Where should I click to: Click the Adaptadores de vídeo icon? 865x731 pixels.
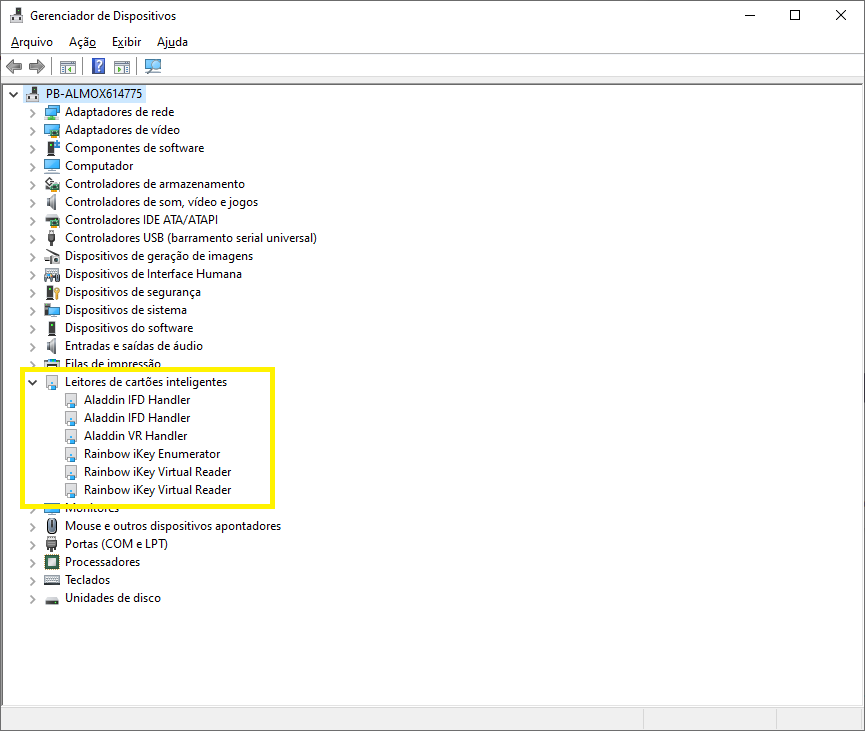point(53,130)
